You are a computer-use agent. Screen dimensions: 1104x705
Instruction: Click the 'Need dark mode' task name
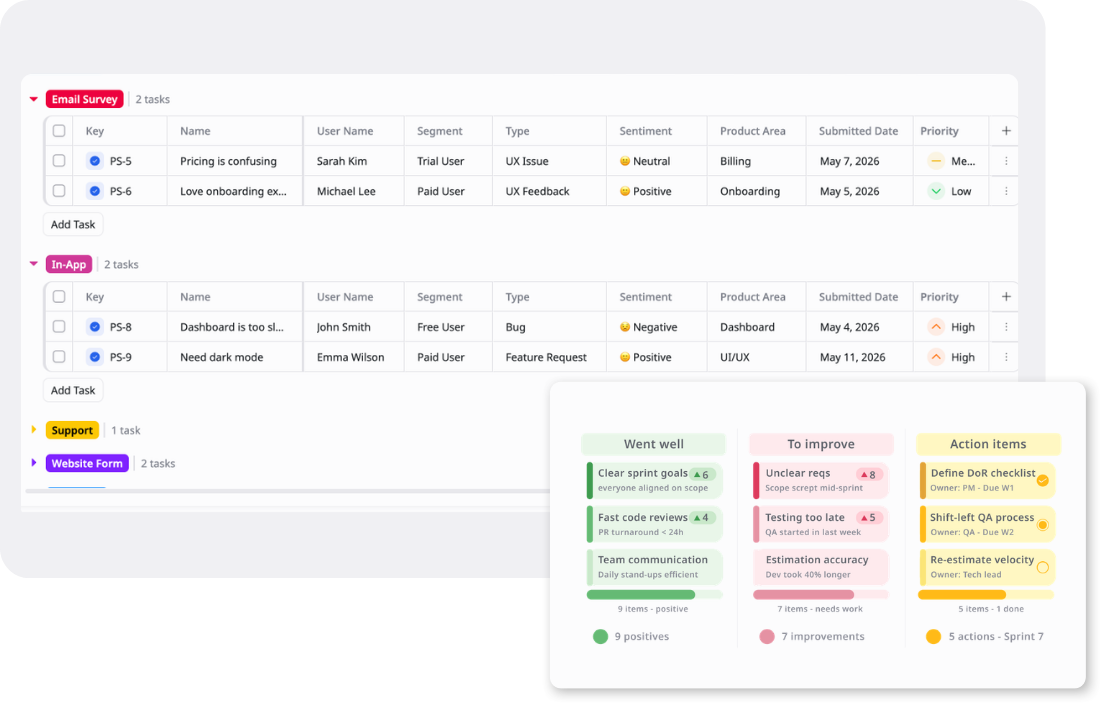click(222, 357)
